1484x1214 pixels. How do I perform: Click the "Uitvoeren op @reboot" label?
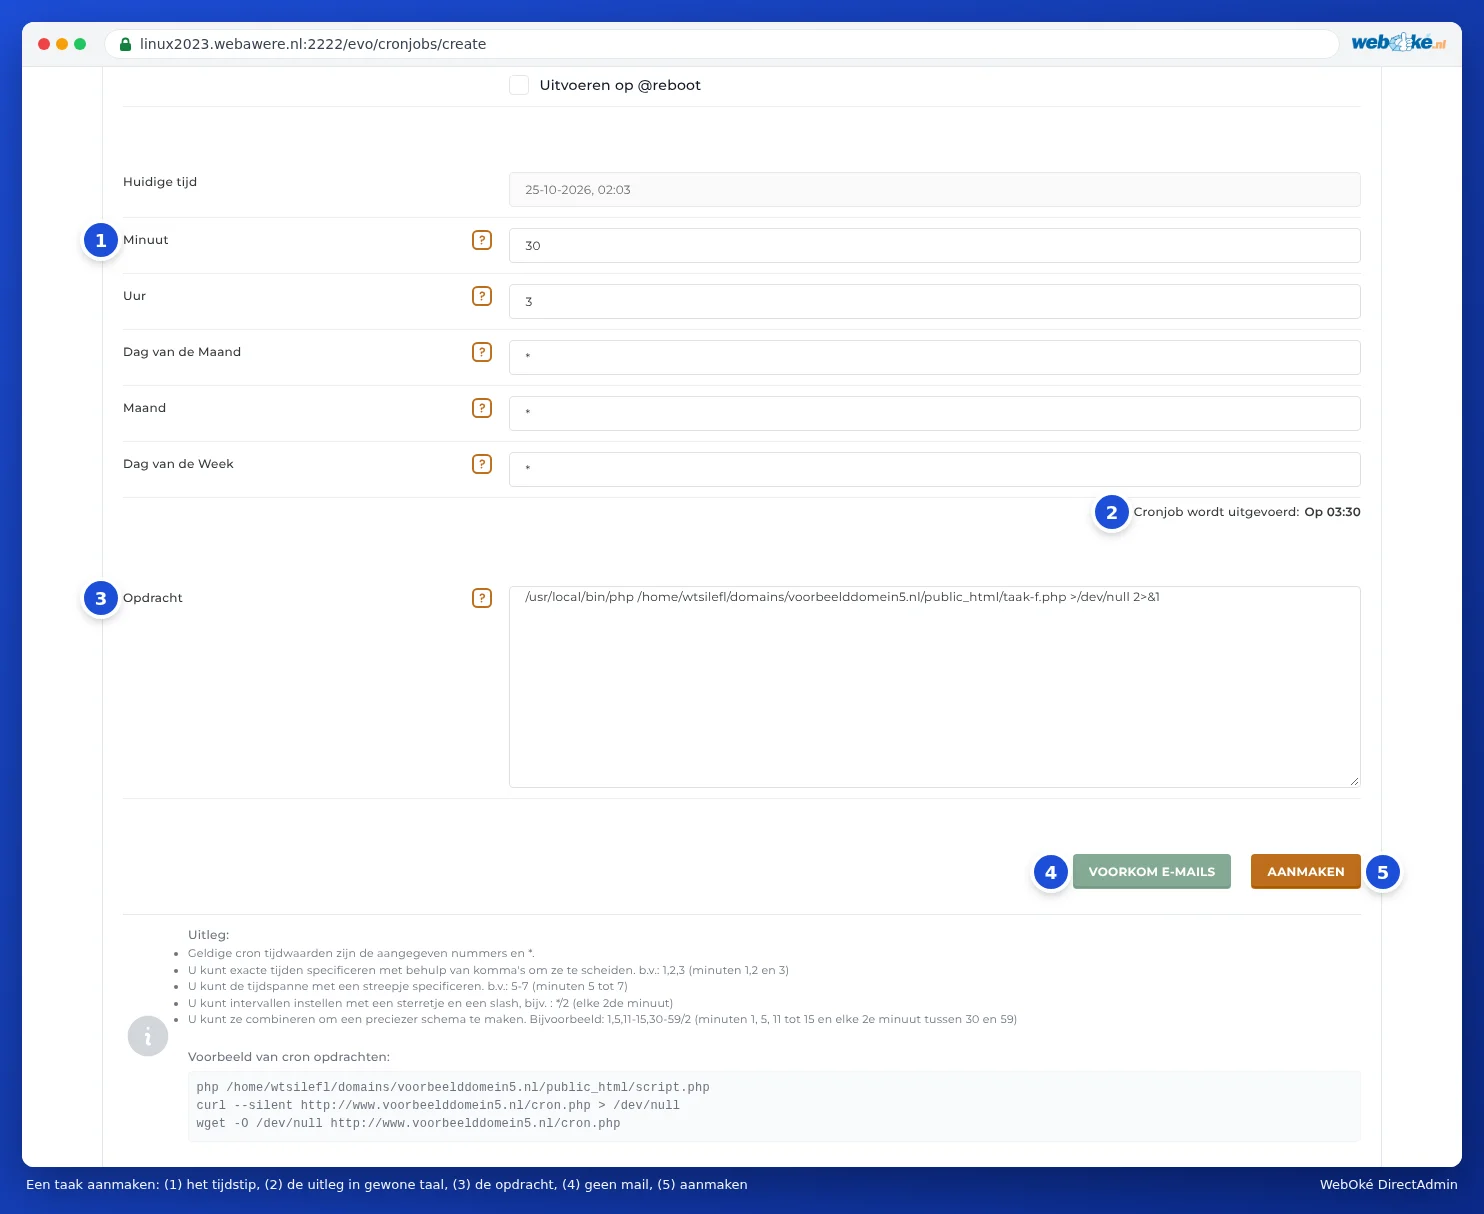coord(620,85)
